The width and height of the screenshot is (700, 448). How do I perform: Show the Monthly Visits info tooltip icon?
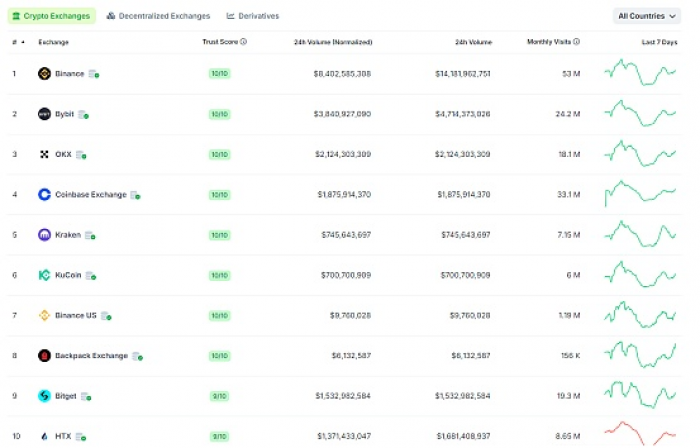576,41
